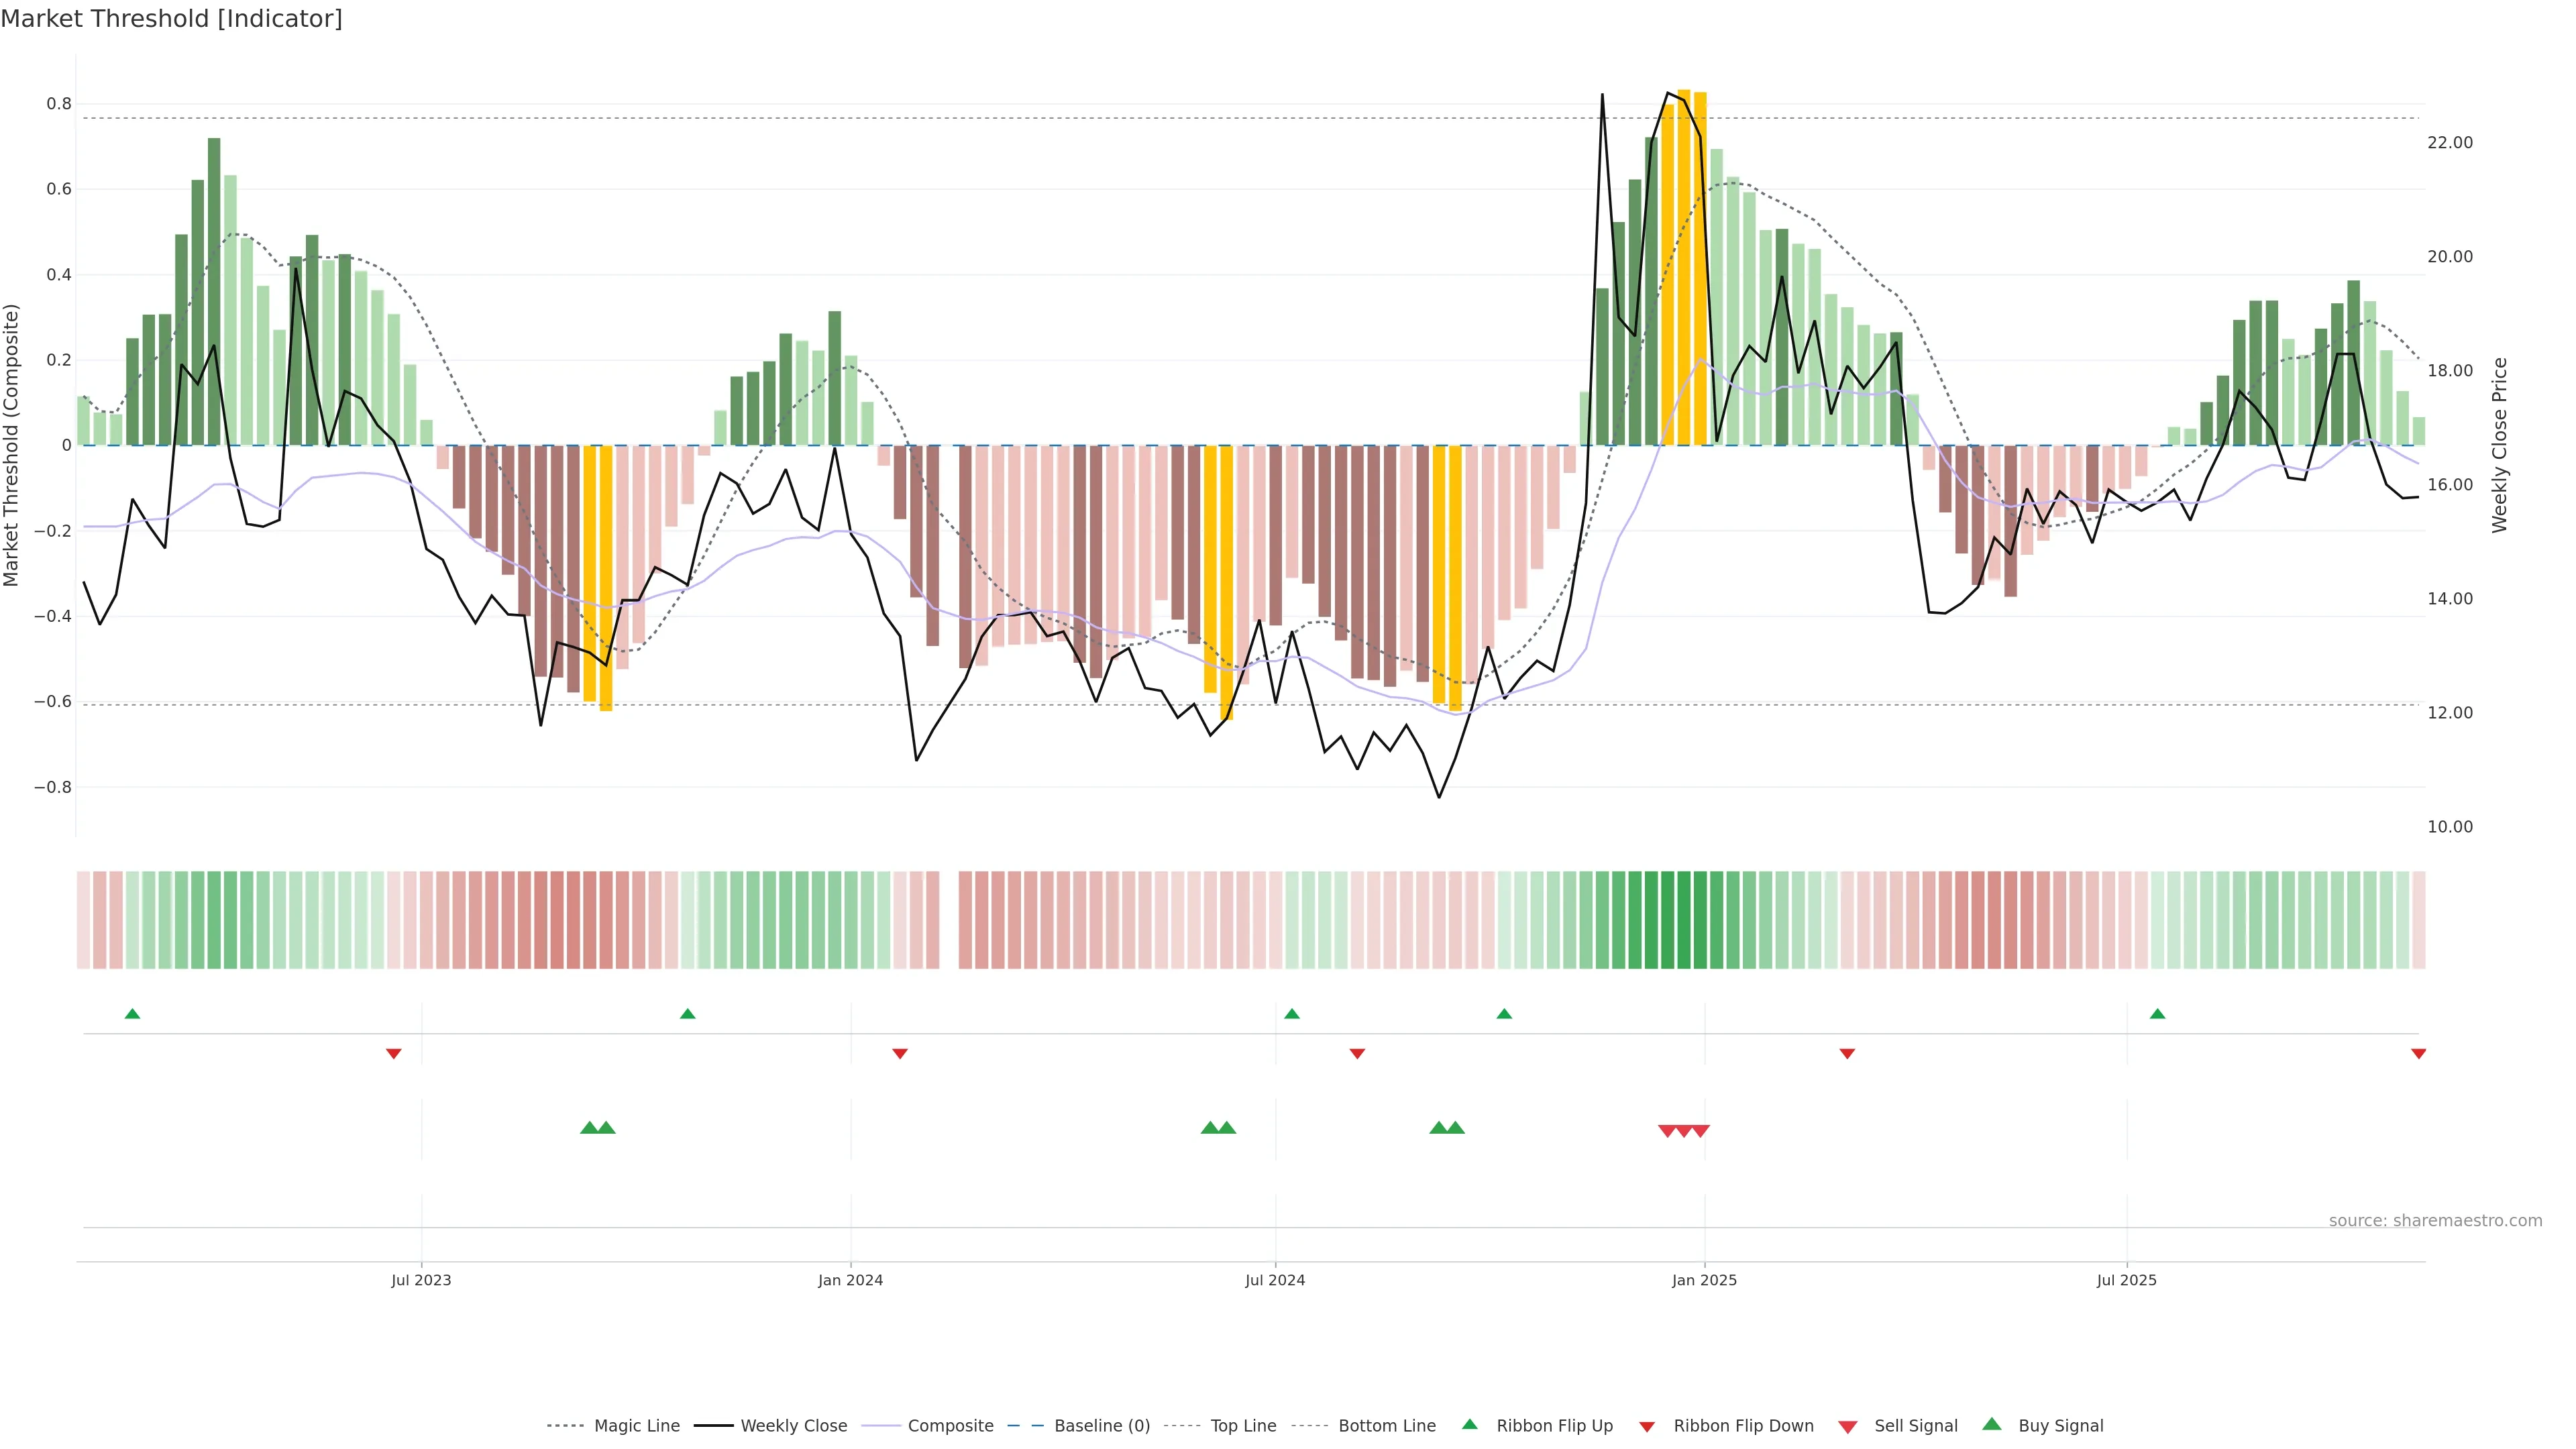This screenshot has width=2576, height=1449.
Task: Click the ribbon flip up marker near Jul 2025
Action: 2157,1014
